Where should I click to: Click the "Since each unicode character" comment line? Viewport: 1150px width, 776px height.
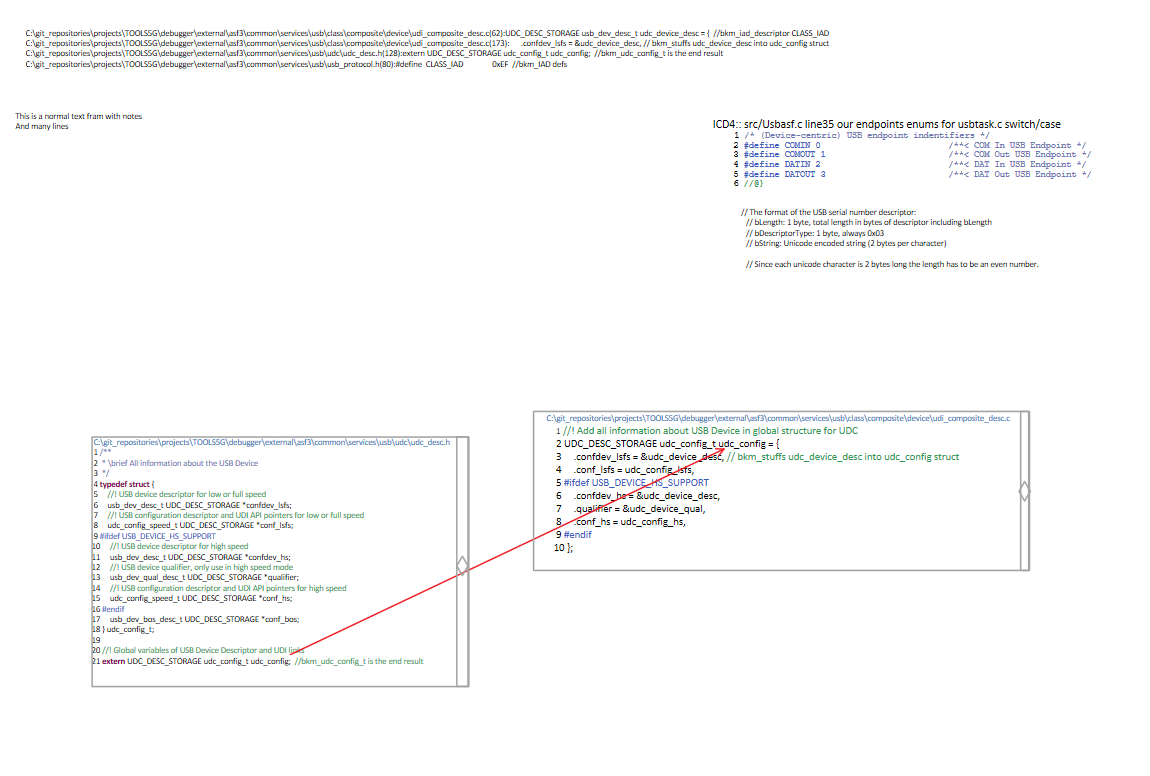coord(892,264)
